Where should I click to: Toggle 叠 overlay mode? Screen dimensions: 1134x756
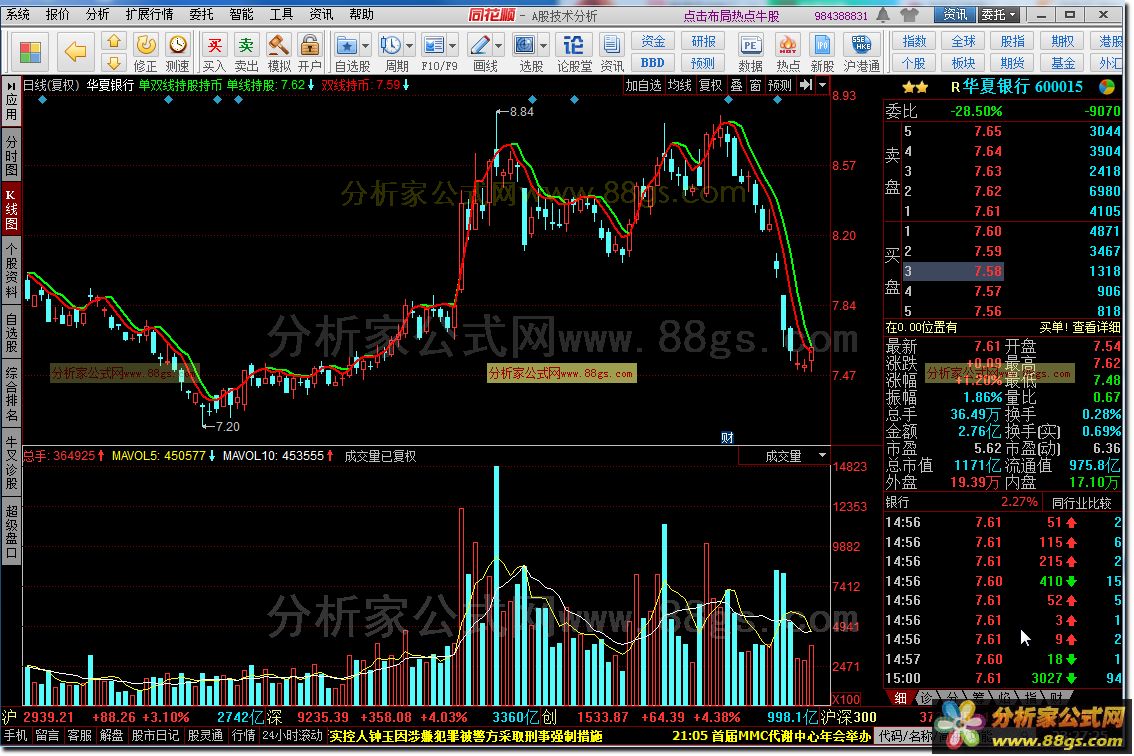tap(736, 85)
